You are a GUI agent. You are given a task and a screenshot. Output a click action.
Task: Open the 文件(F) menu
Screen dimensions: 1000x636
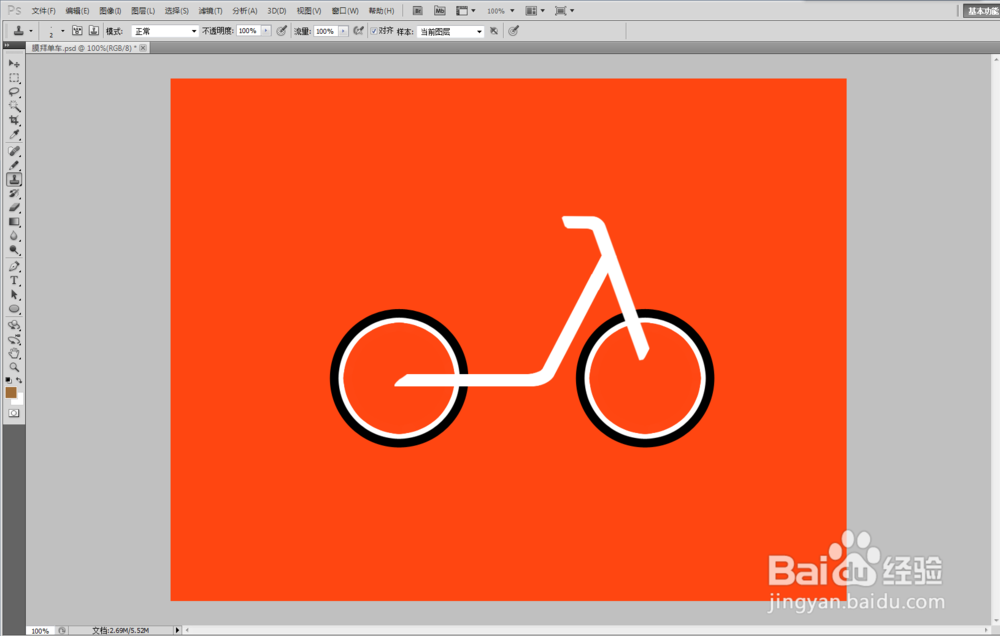click(43, 11)
